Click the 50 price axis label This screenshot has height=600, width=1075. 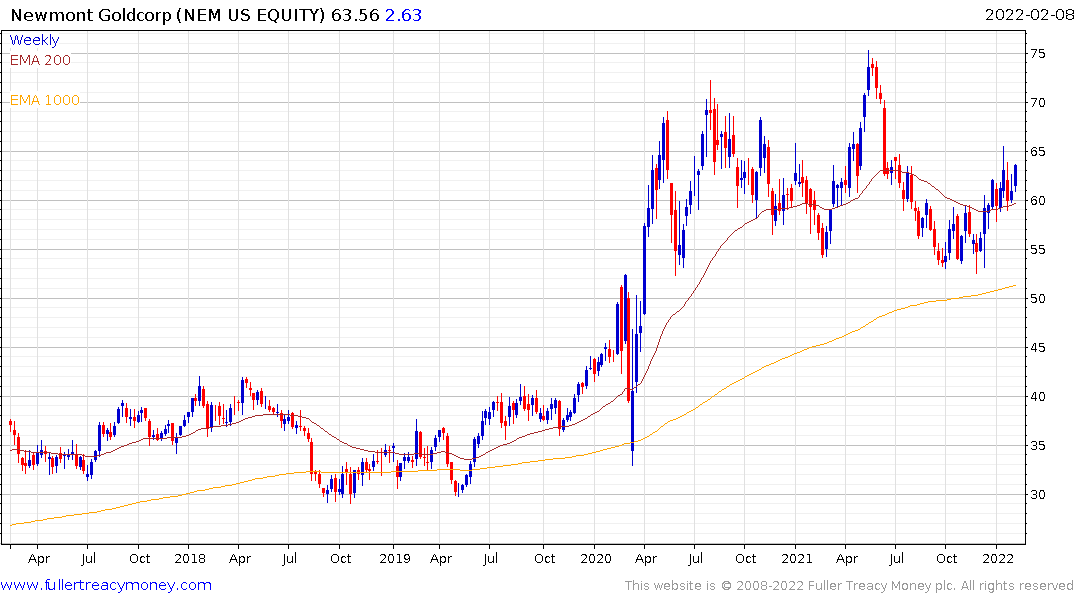click(1037, 299)
